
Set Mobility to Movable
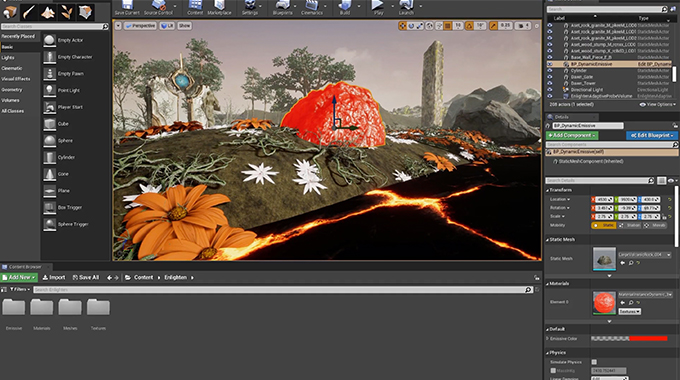tap(655, 225)
